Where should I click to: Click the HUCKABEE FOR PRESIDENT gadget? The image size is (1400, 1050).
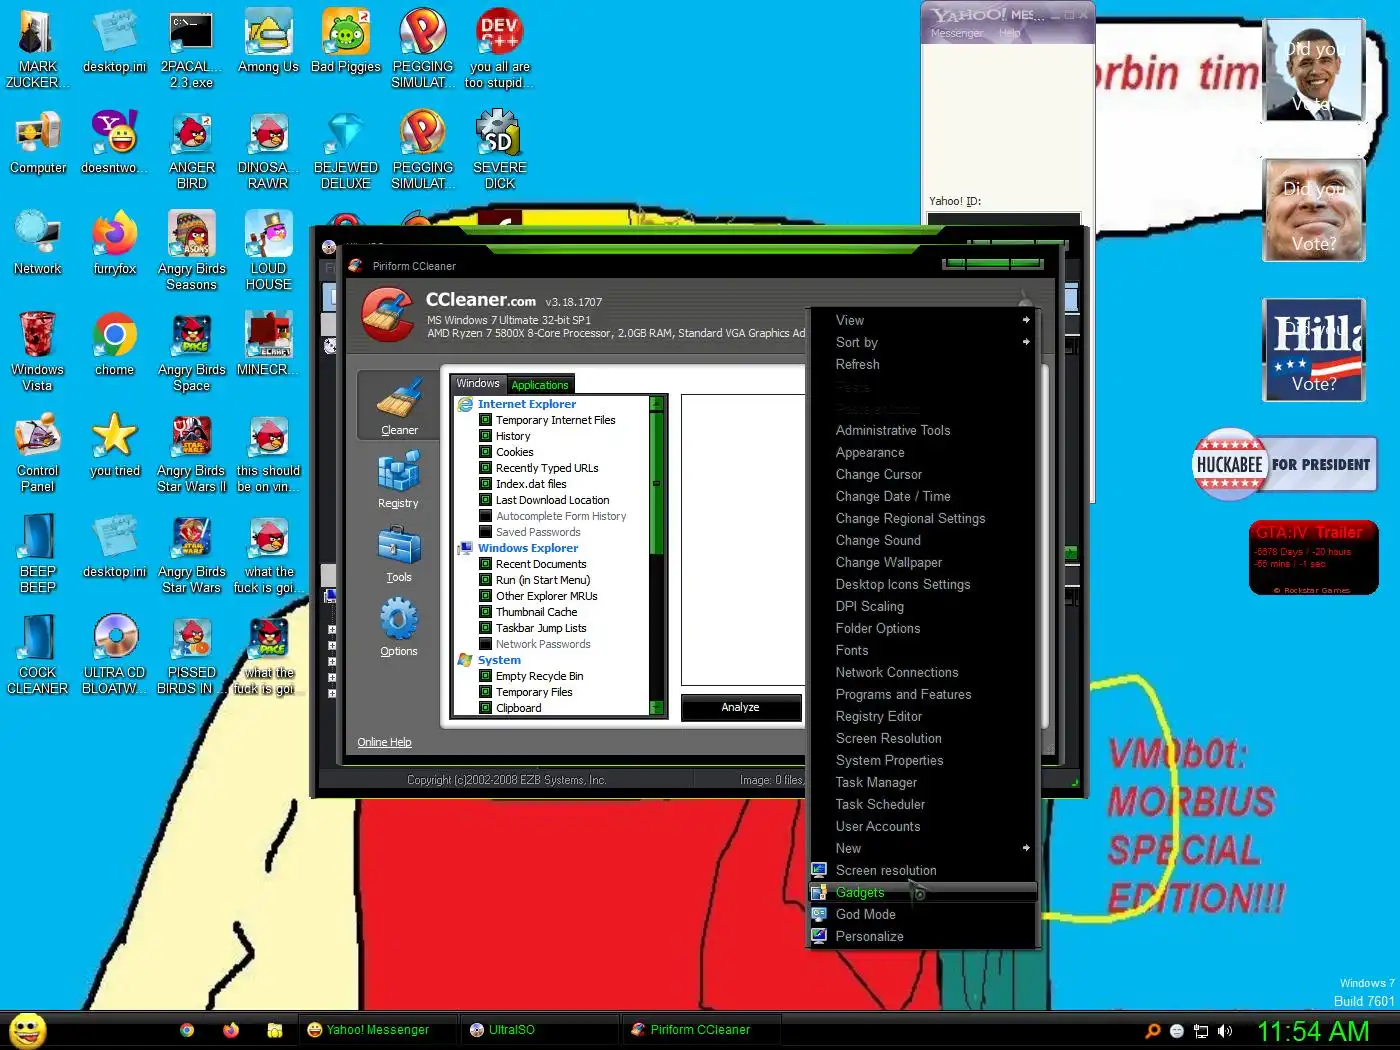click(1286, 465)
